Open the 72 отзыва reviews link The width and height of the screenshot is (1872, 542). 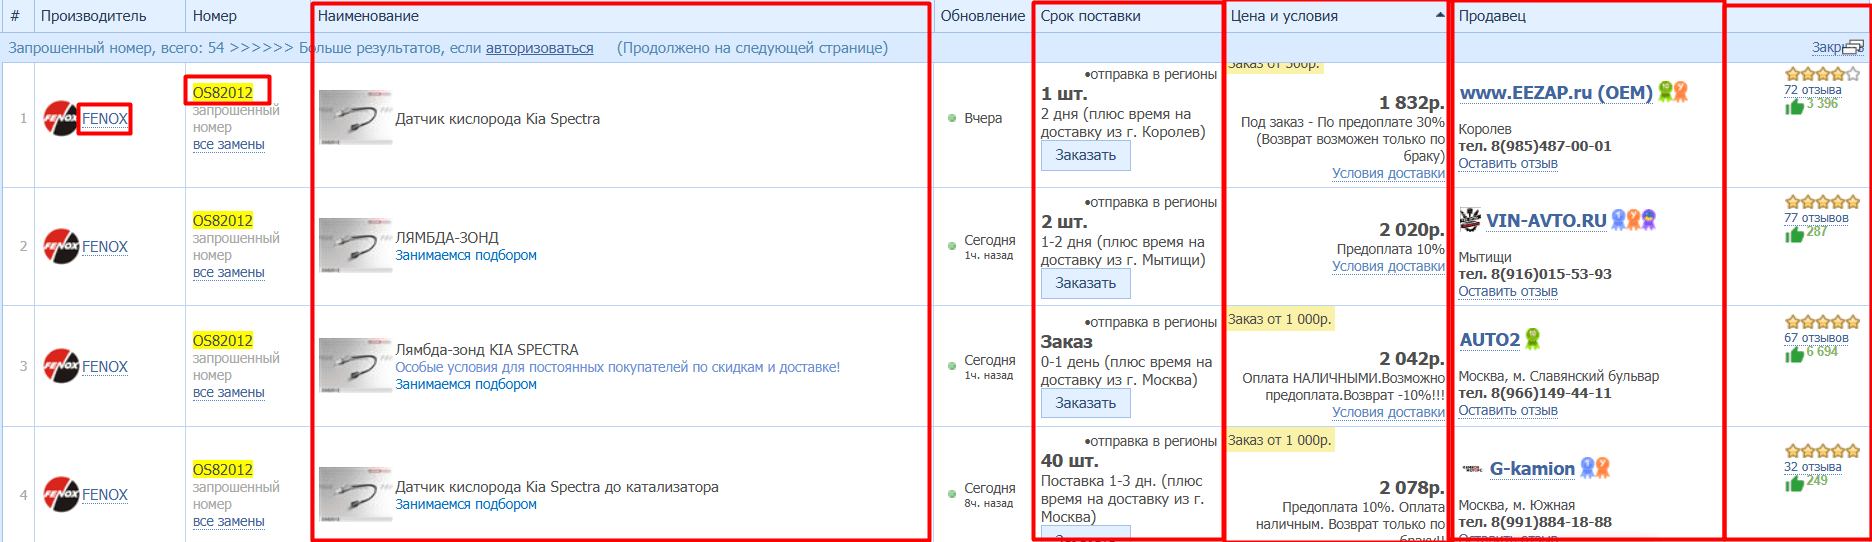pyautogui.click(x=1812, y=90)
